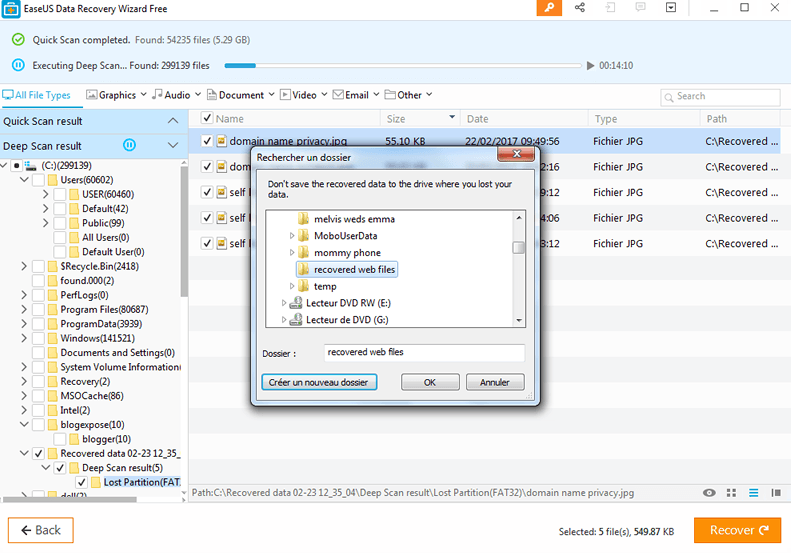Uncheck the Deep Scan result(5) checkbox
The width and height of the screenshot is (791, 553).
pos(60,468)
